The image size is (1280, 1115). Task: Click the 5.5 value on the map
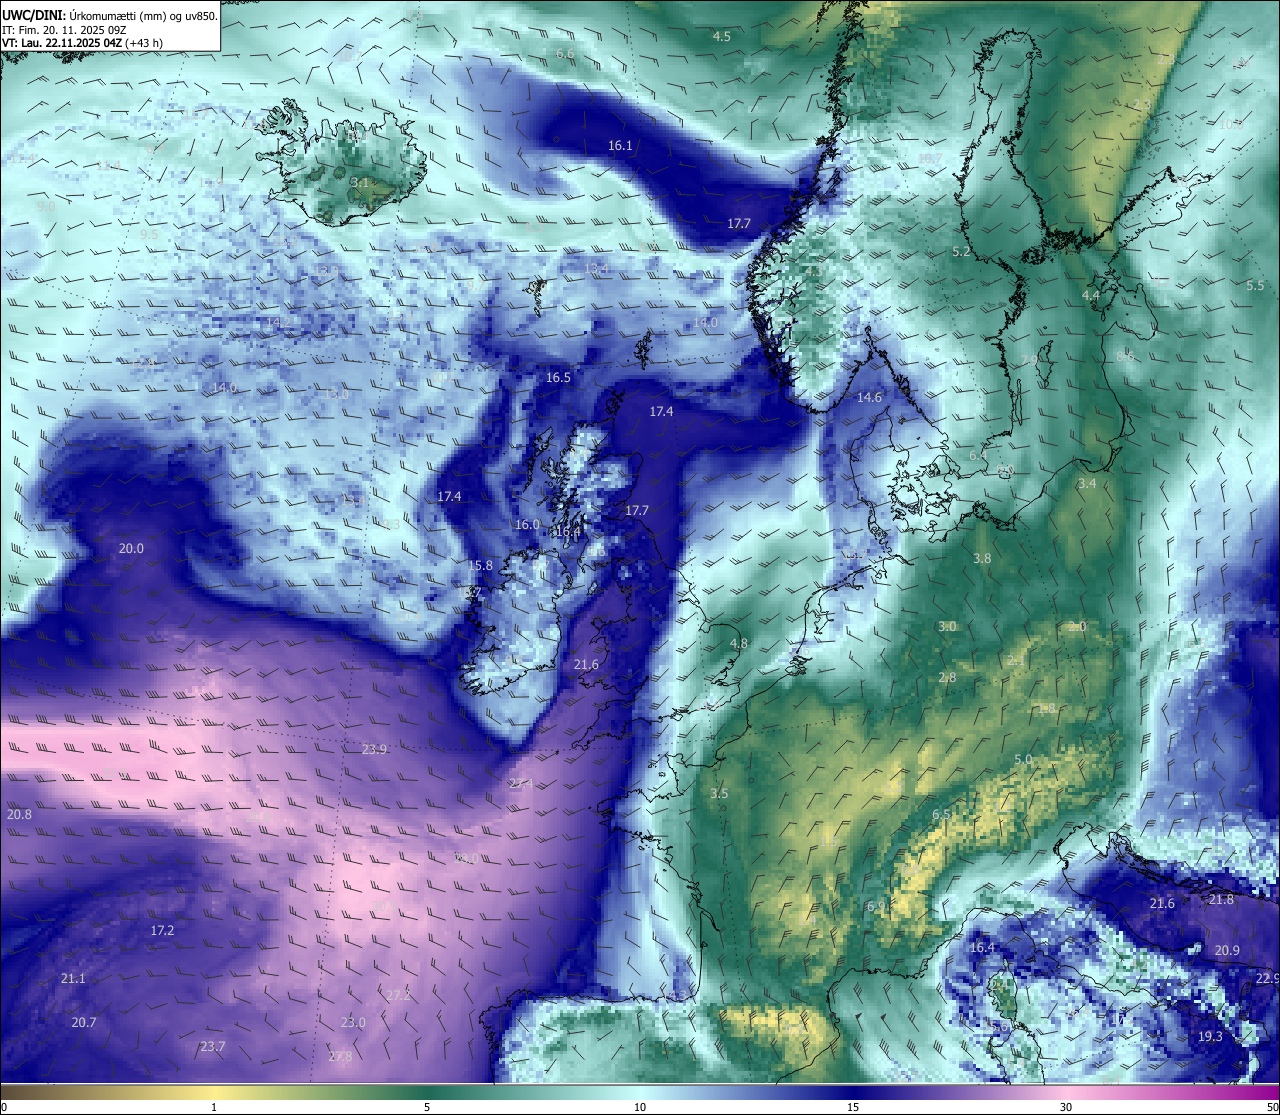pyautogui.click(x=1255, y=286)
